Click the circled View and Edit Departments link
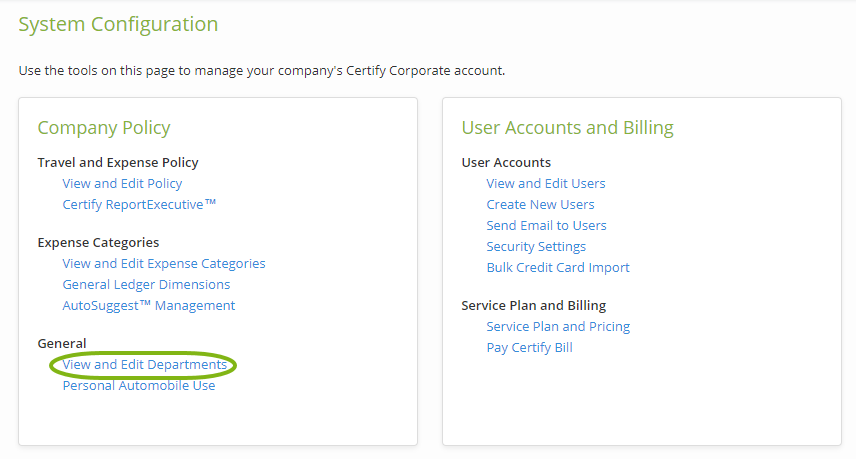Screen dimensions: 856x459 (x=144, y=364)
